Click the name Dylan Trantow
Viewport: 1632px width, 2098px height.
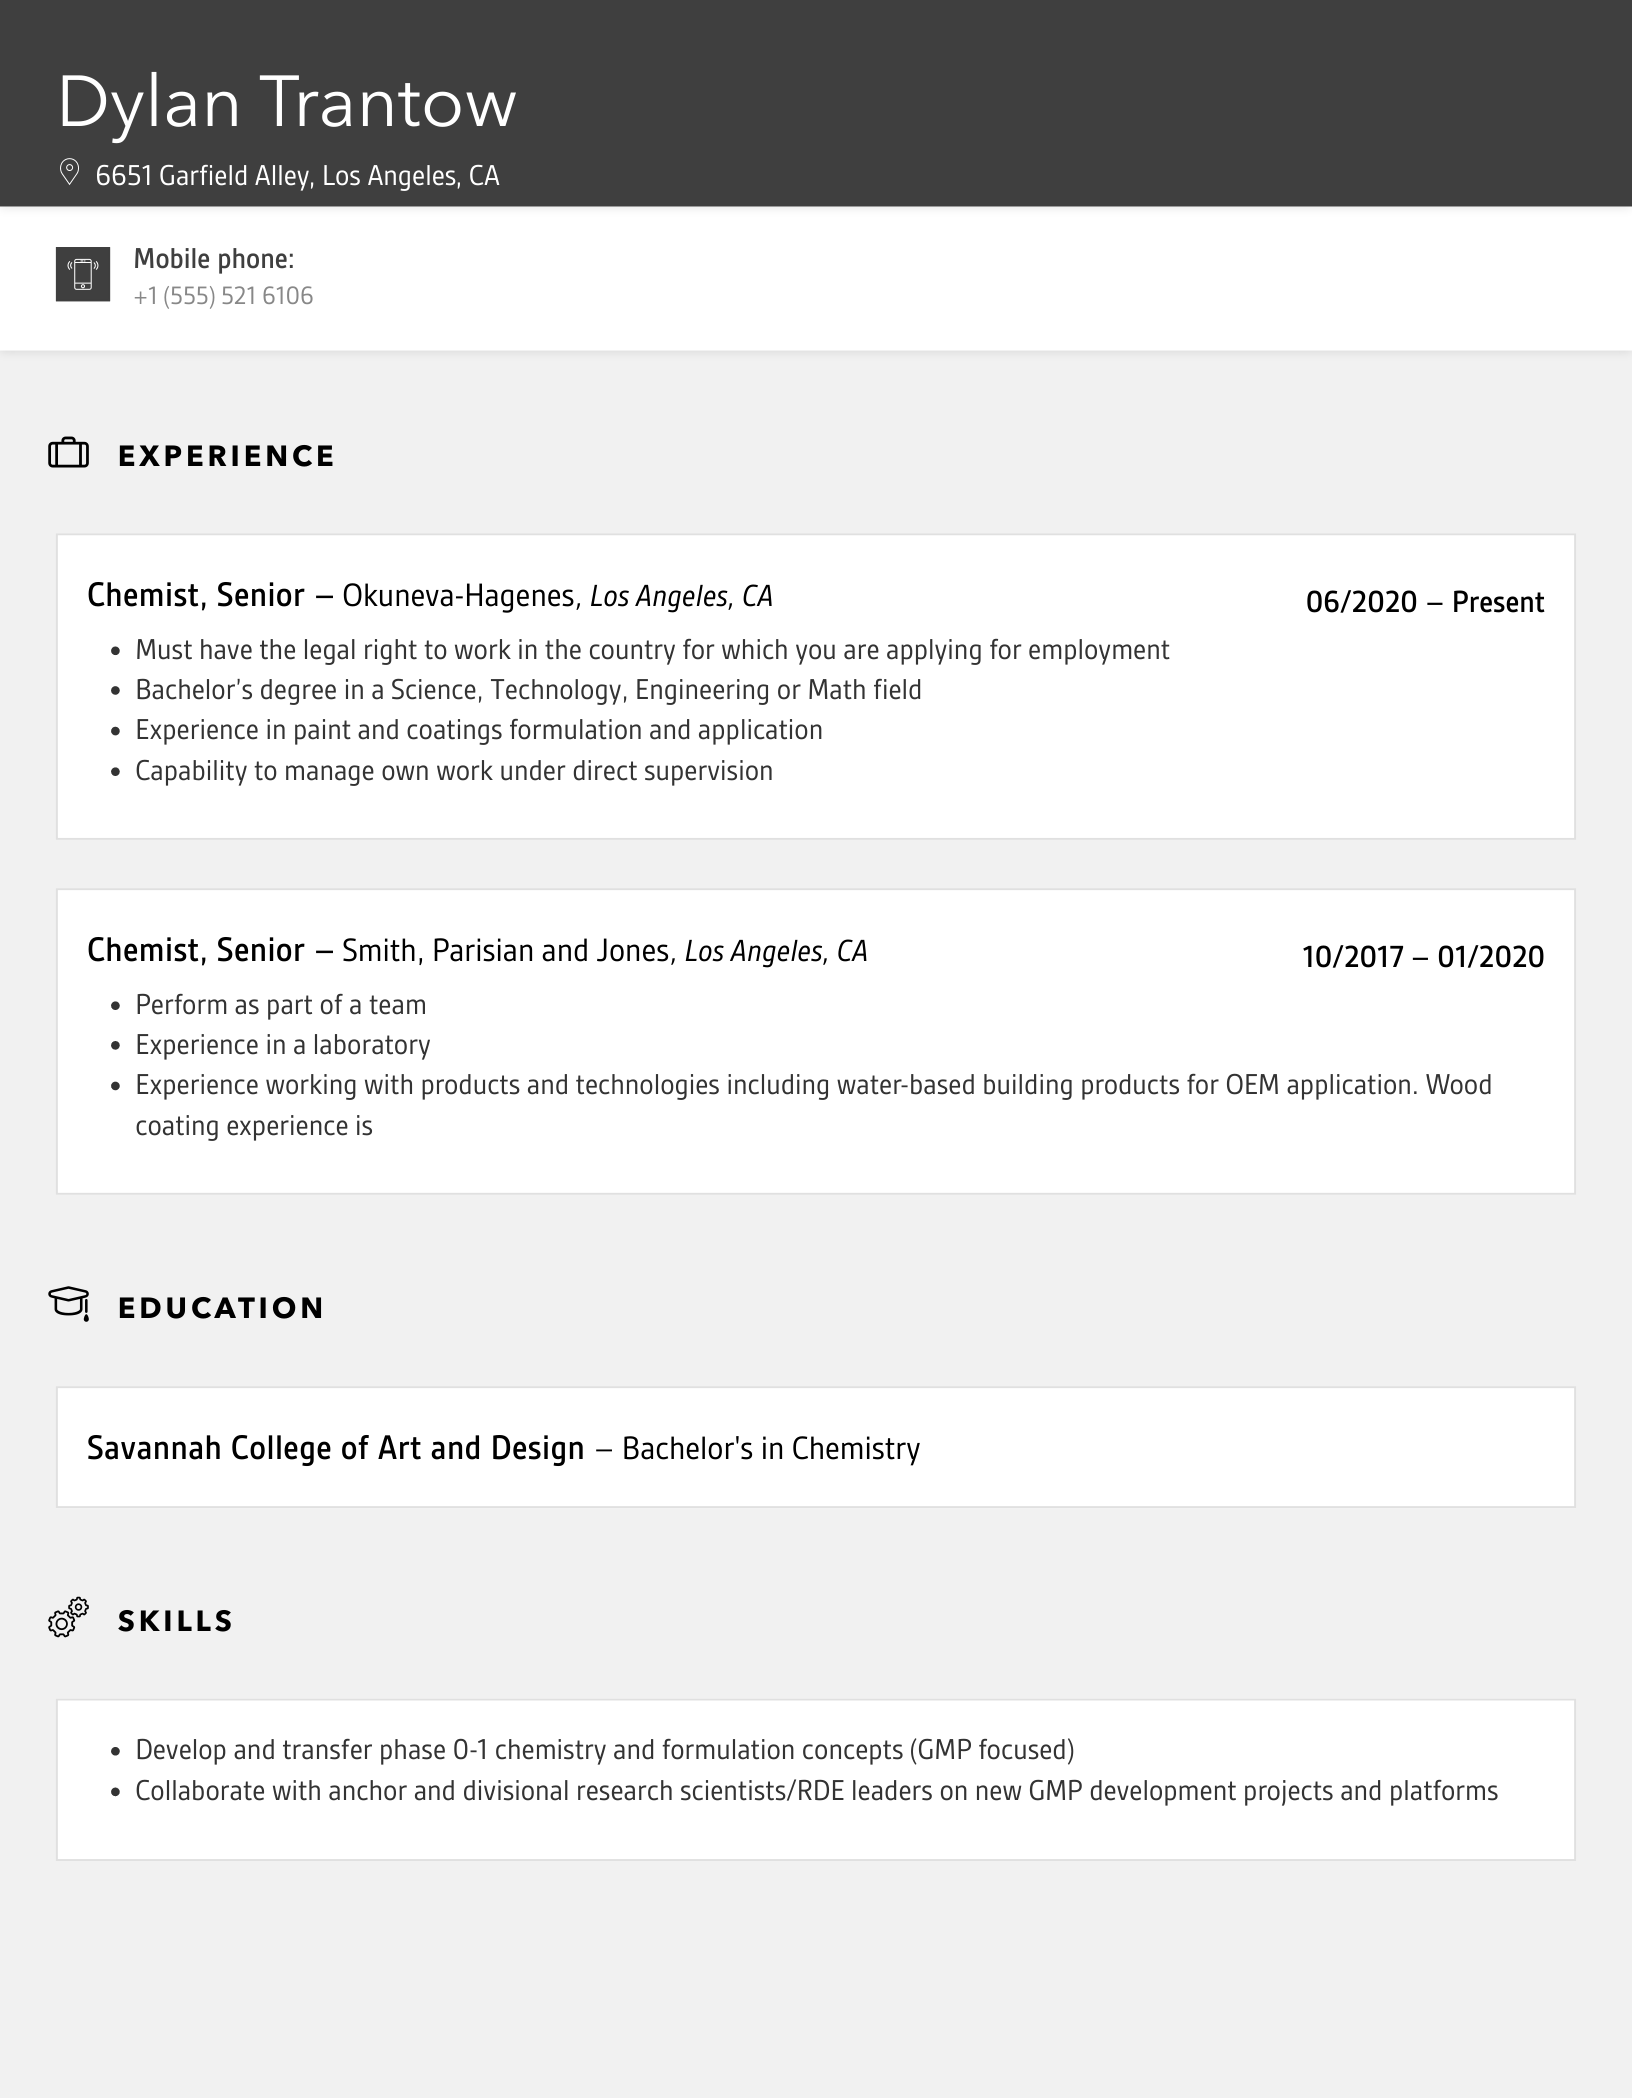coord(287,102)
